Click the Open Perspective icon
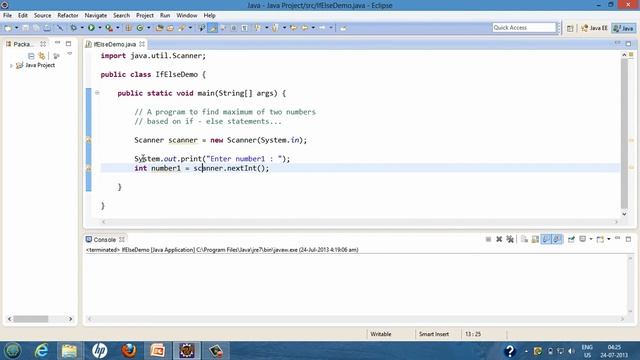 pyautogui.click(x=570, y=28)
